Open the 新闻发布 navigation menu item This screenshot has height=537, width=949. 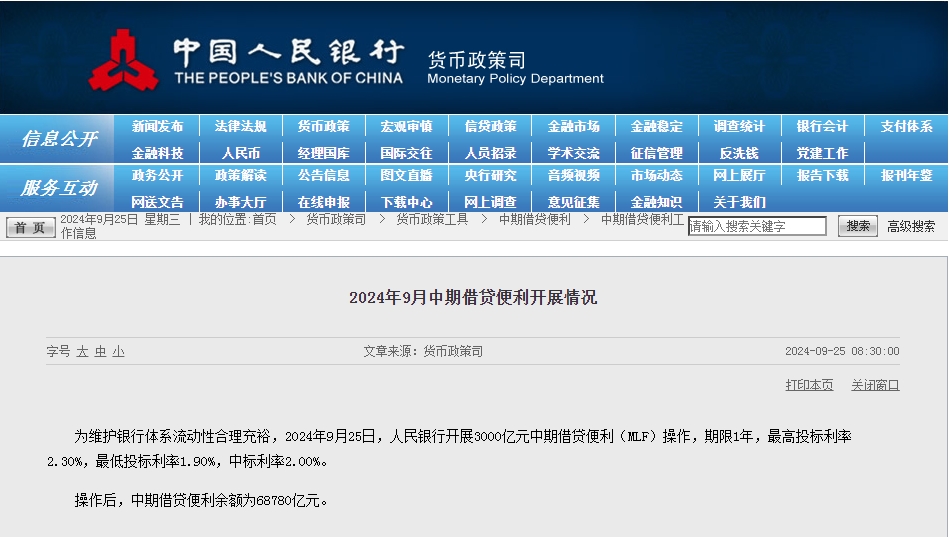[157, 127]
